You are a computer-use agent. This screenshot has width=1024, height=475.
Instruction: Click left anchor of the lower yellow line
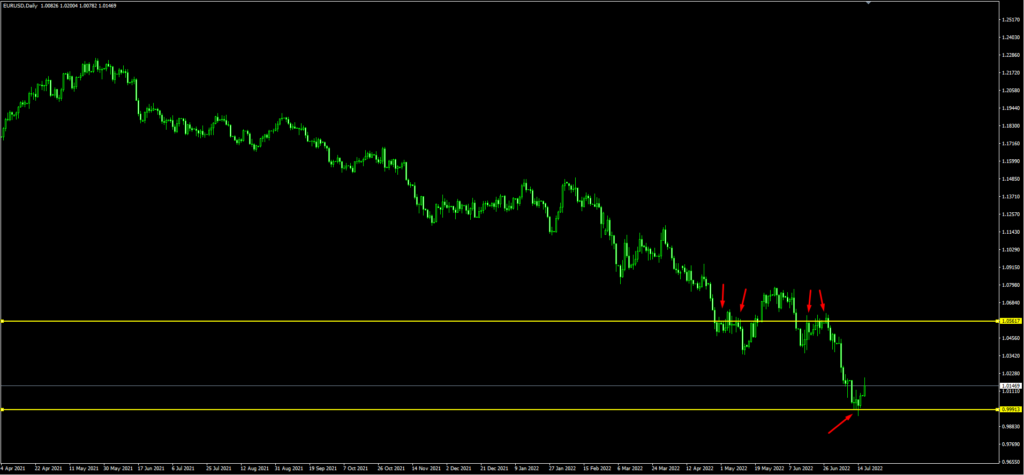point(3,410)
